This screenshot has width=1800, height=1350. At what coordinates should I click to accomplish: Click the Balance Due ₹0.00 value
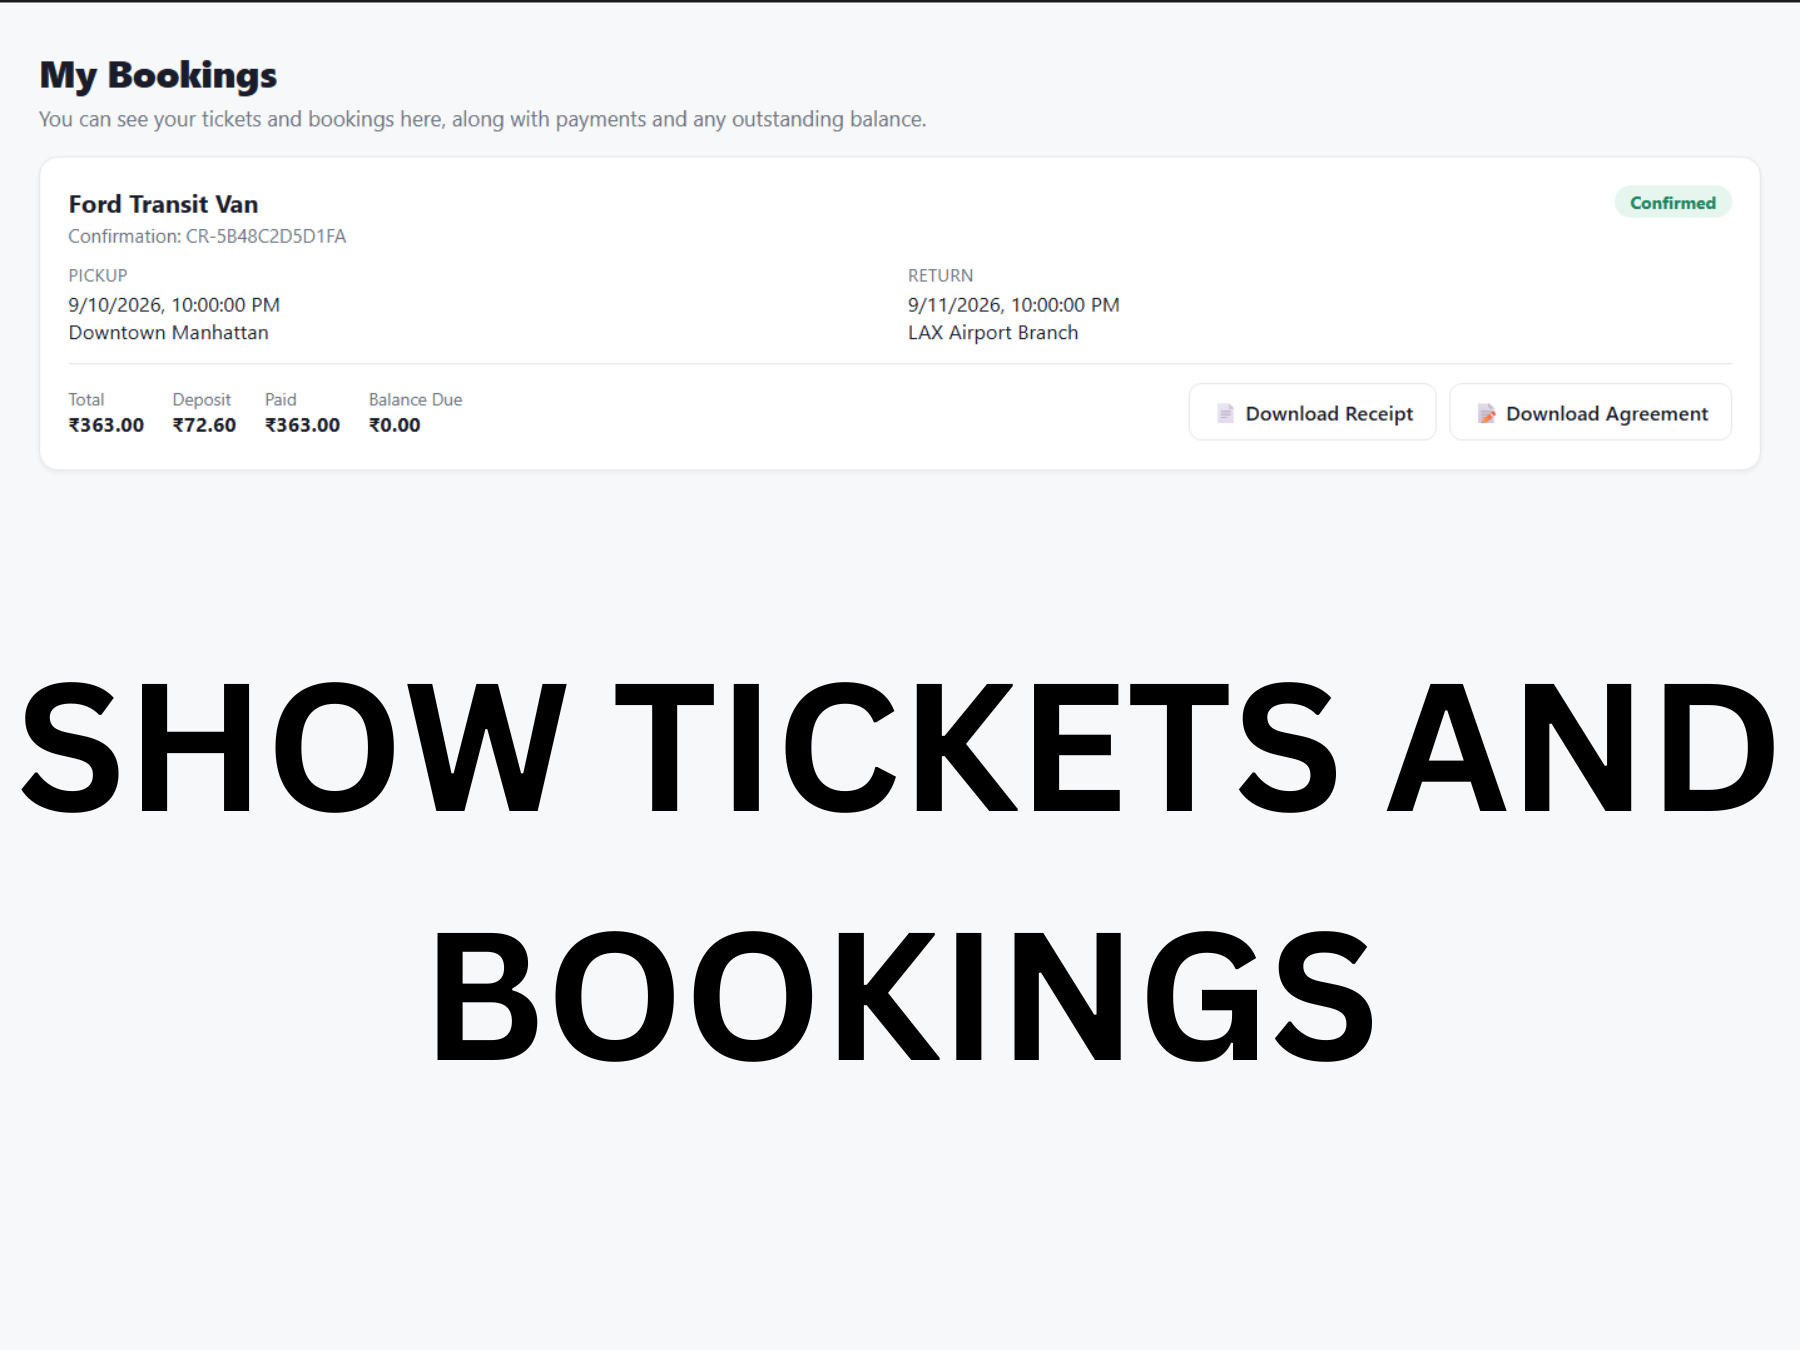coord(394,425)
